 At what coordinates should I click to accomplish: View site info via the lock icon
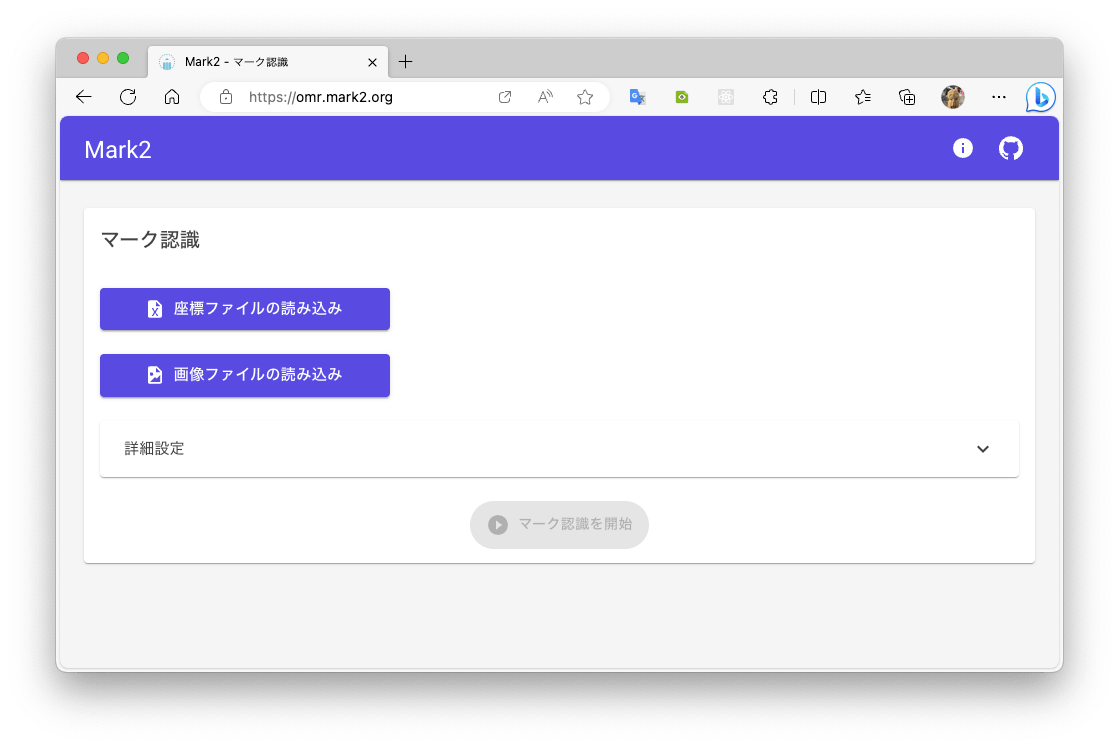click(x=226, y=97)
